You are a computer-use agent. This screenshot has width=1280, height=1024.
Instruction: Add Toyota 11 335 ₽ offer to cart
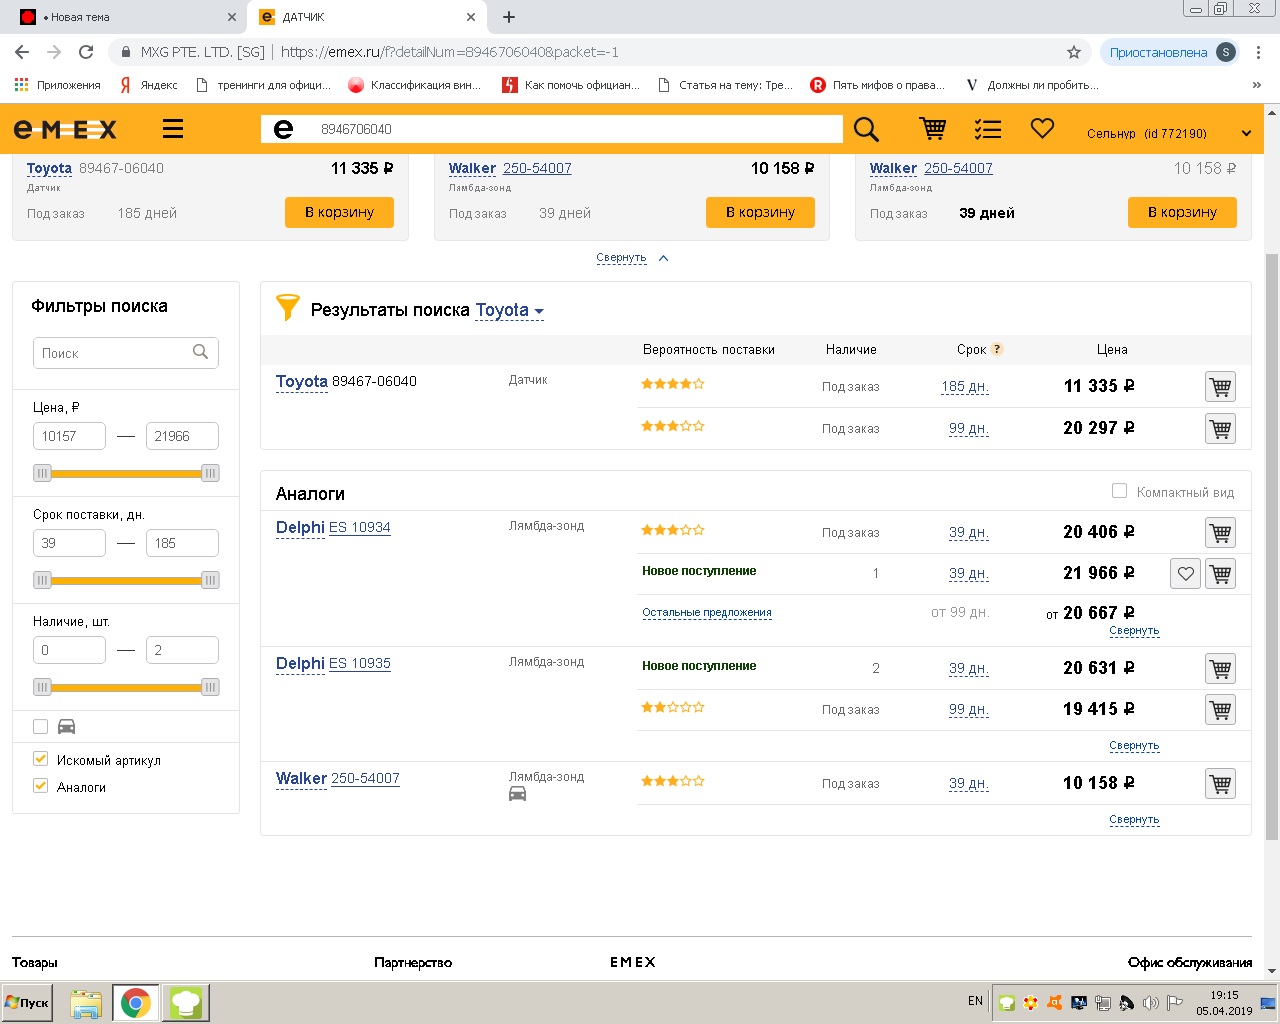1220,387
